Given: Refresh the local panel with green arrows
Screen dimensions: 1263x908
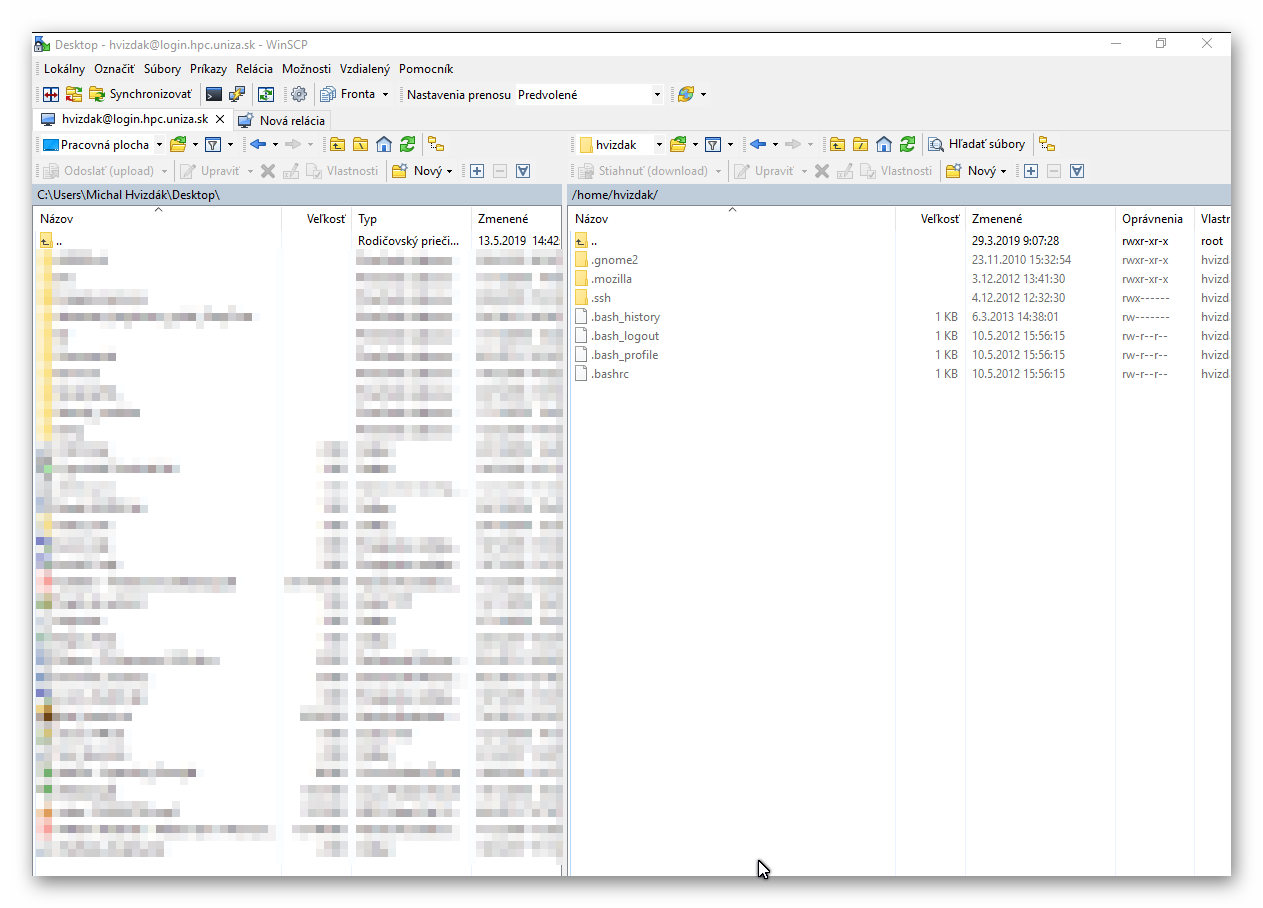Looking at the screenshot, I should click(x=407, y=145).
